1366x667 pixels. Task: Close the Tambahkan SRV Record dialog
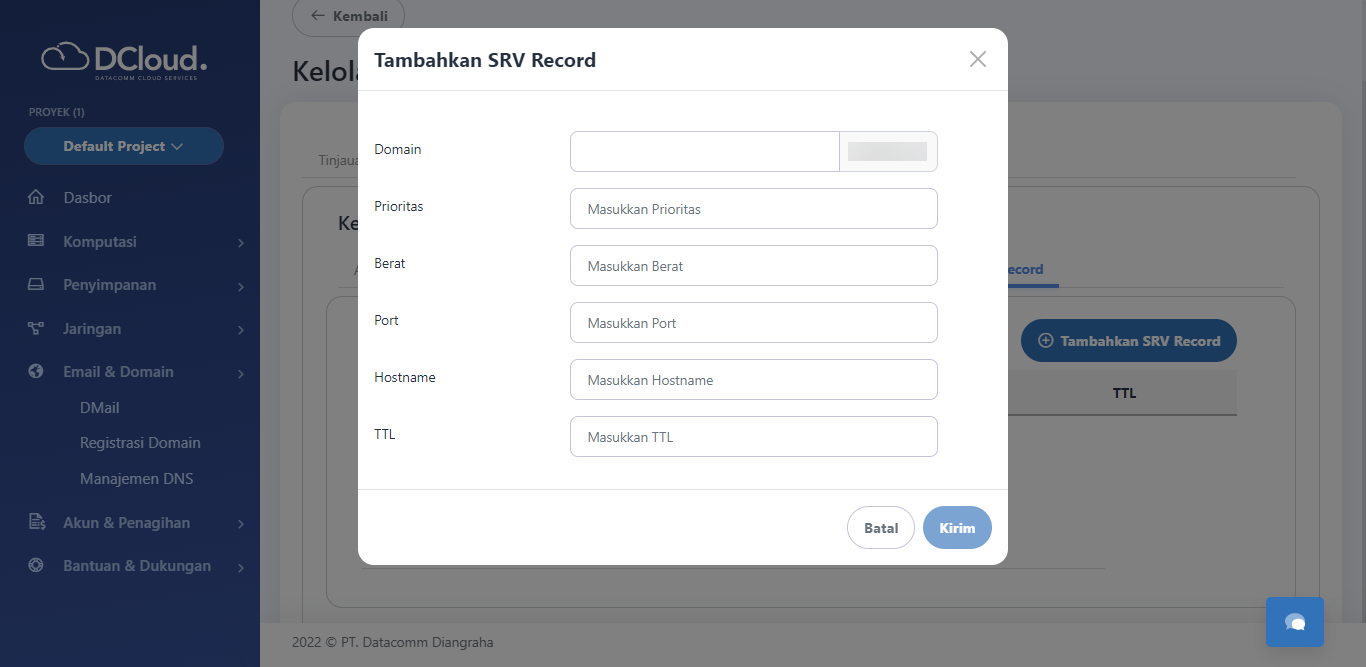(977, 59)
